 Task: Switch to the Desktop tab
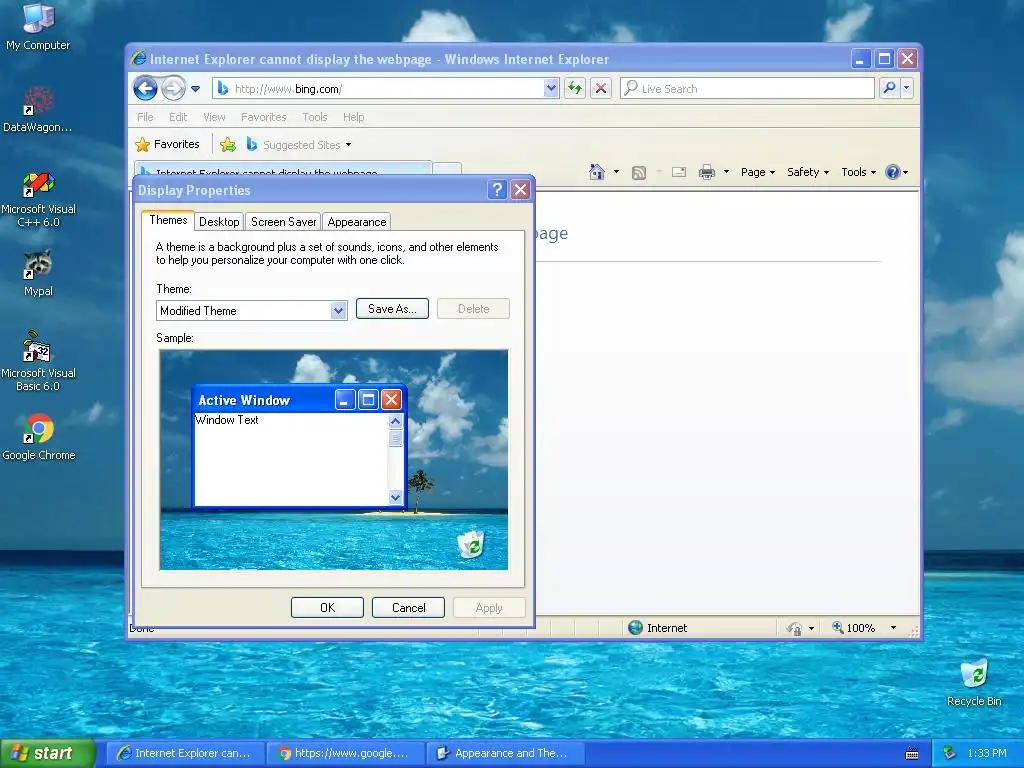click(x=219, y=222)
